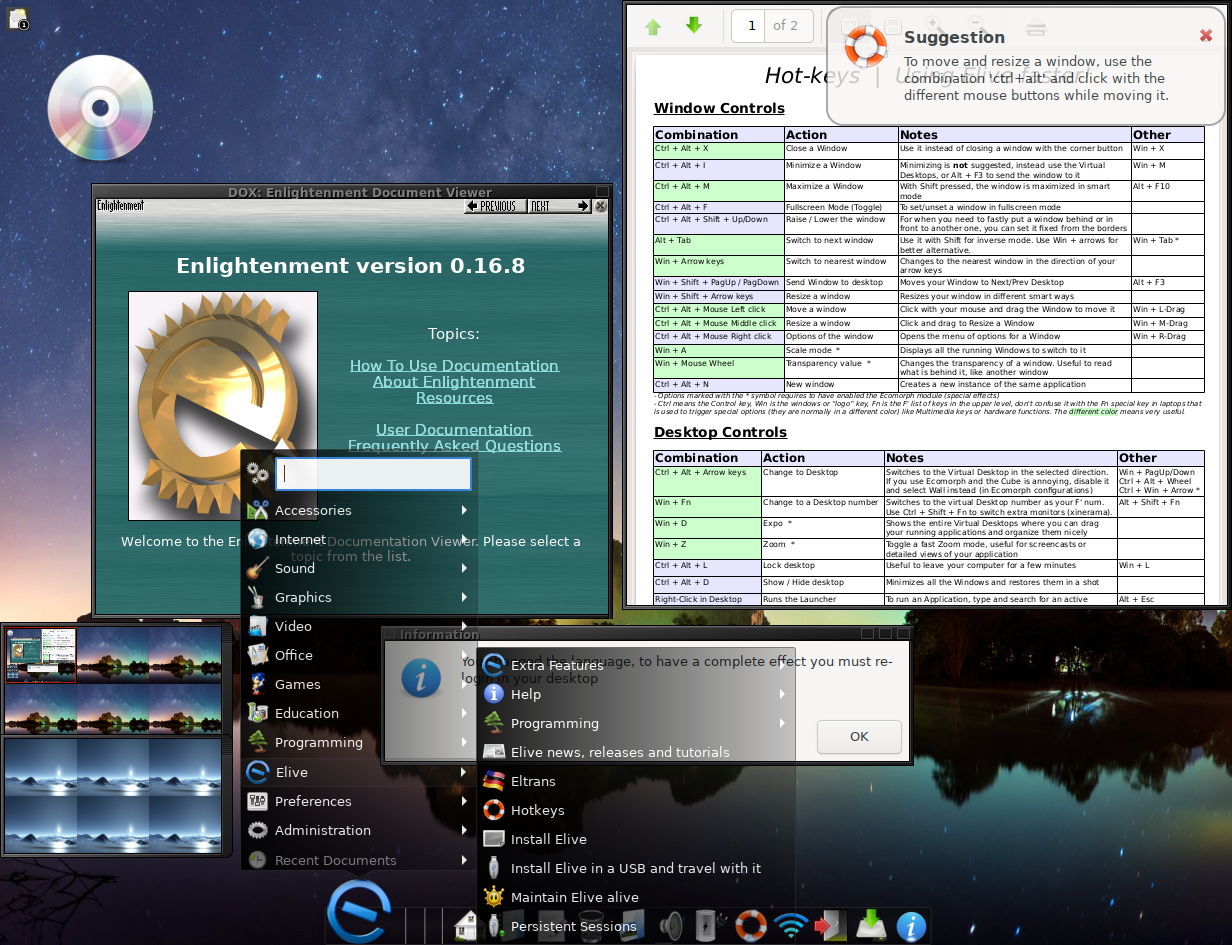Choose Persistent Sessions from the Elive submenu
Image resolution: width=1232 pixels, height=945 pixels.
point(636,926)
